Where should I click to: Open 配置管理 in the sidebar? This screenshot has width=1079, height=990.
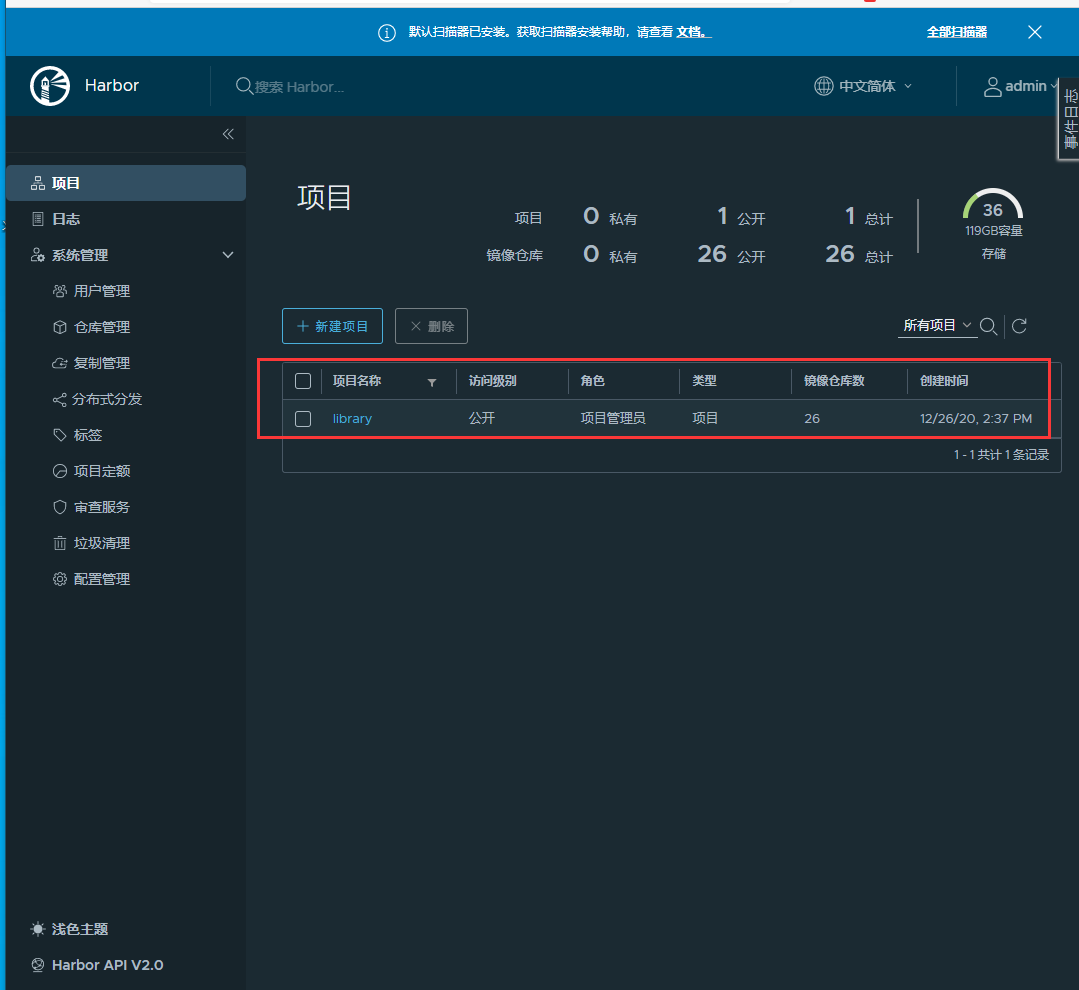point(102,579)
